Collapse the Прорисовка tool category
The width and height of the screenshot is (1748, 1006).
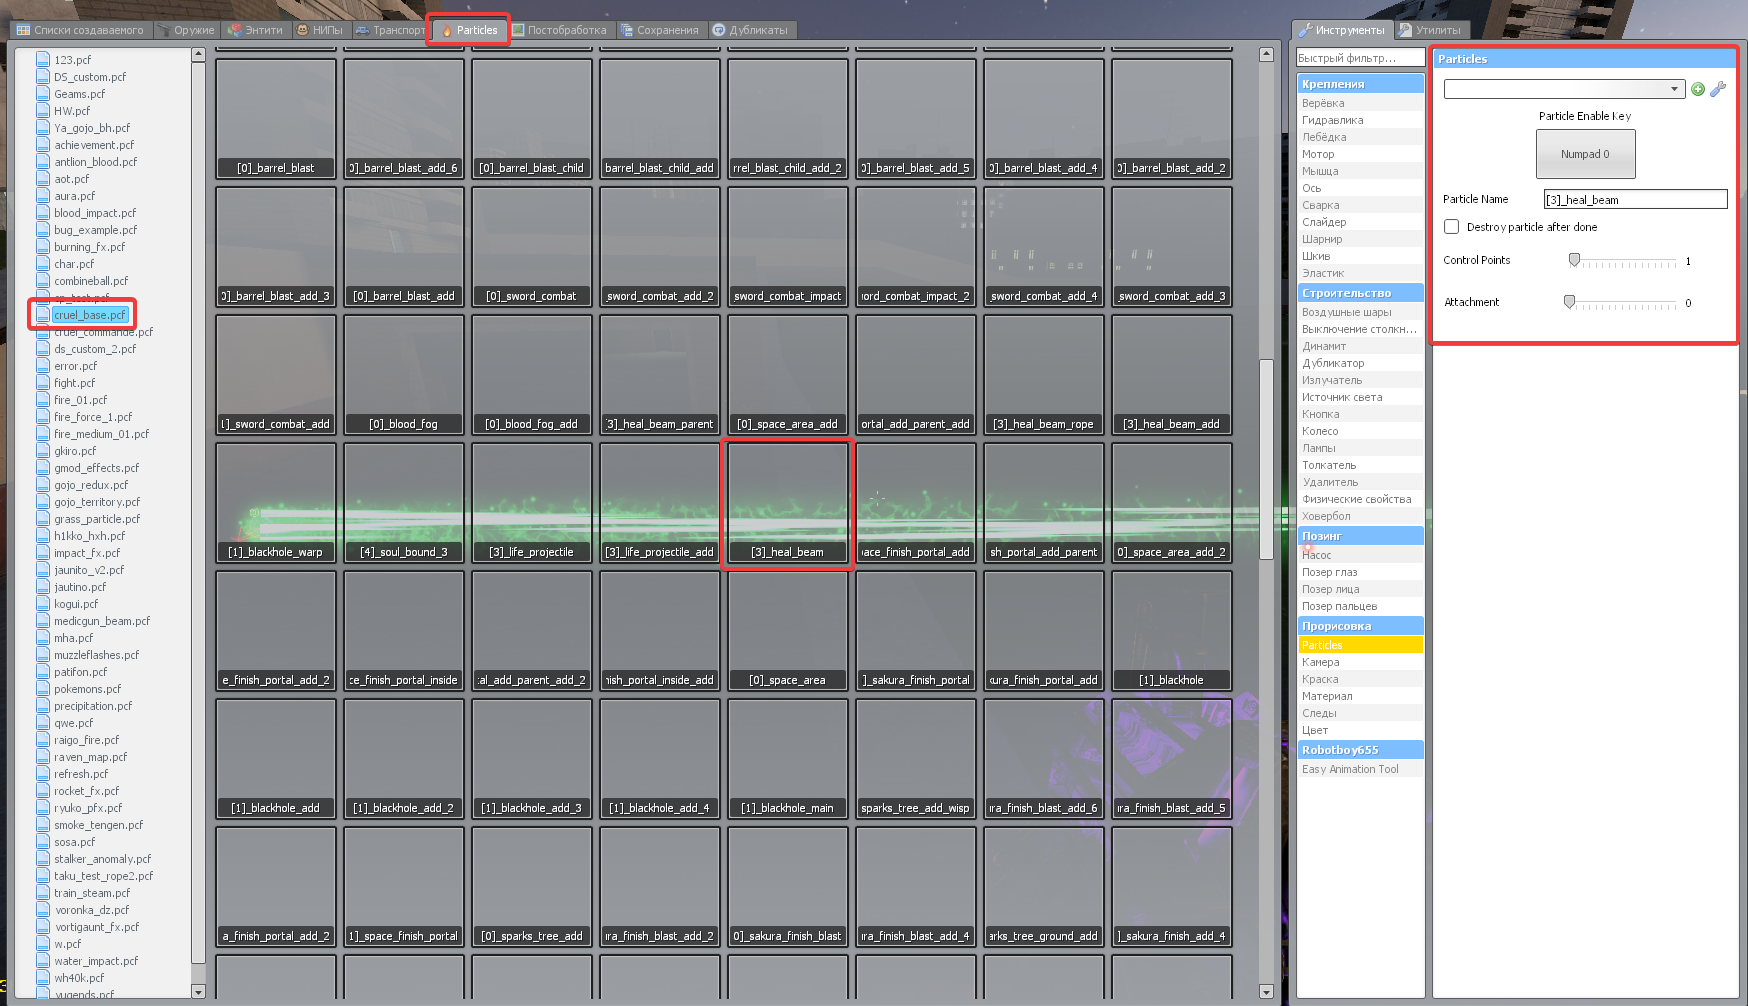(1360, 626)
